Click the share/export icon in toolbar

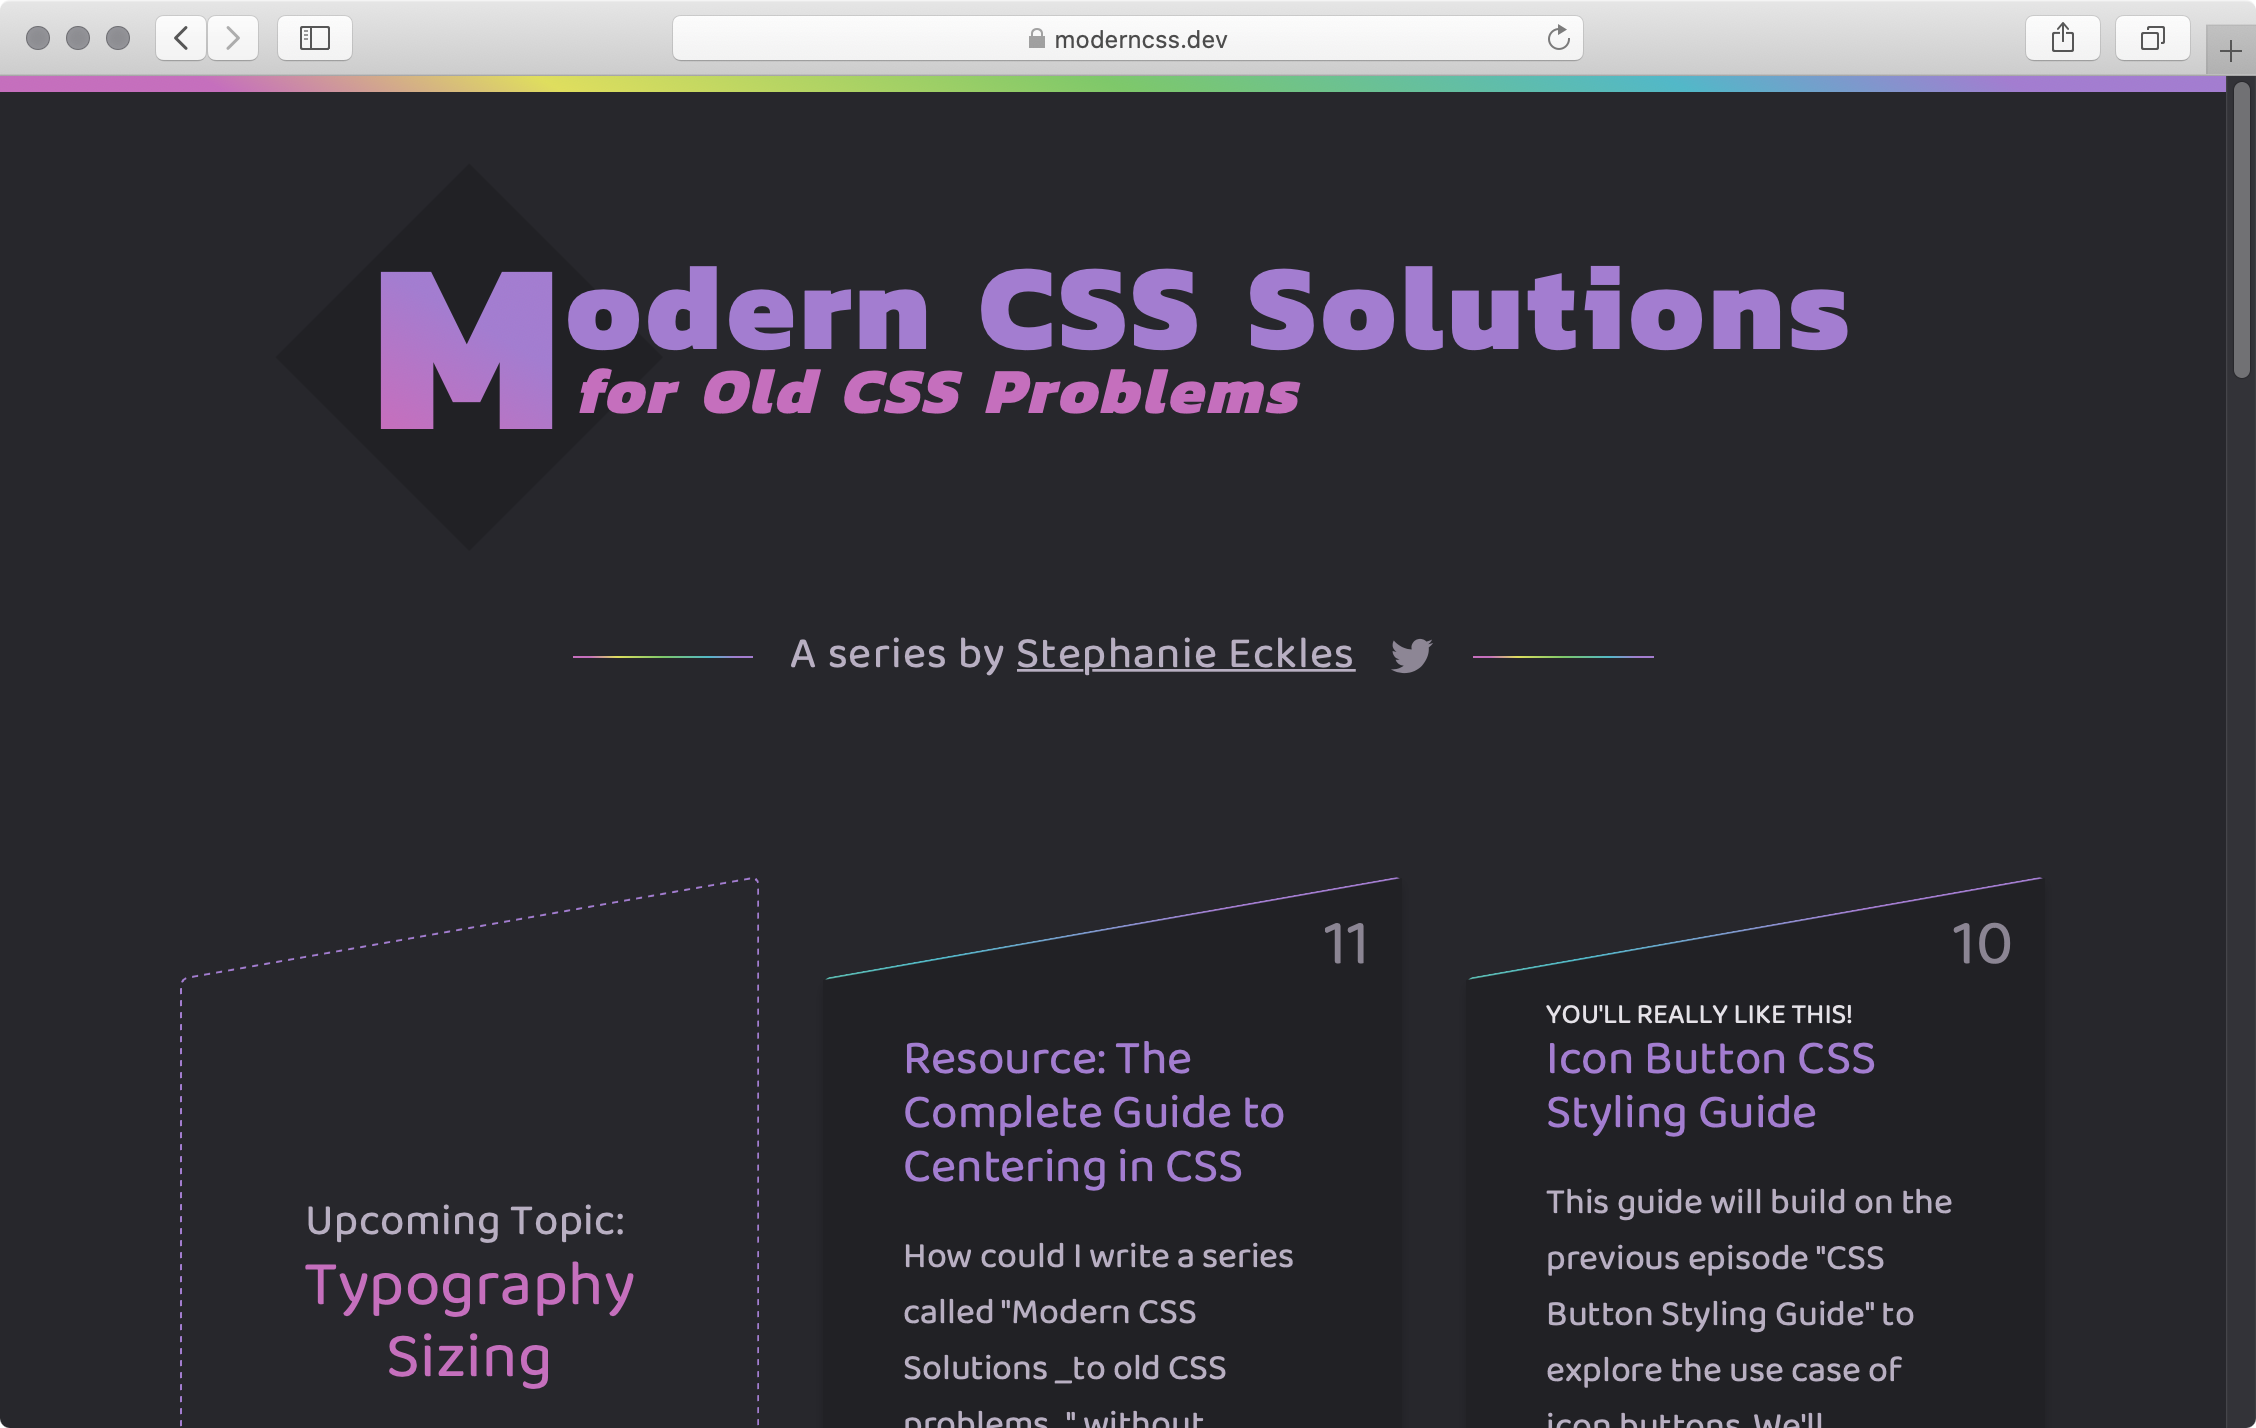point(2064,36)
